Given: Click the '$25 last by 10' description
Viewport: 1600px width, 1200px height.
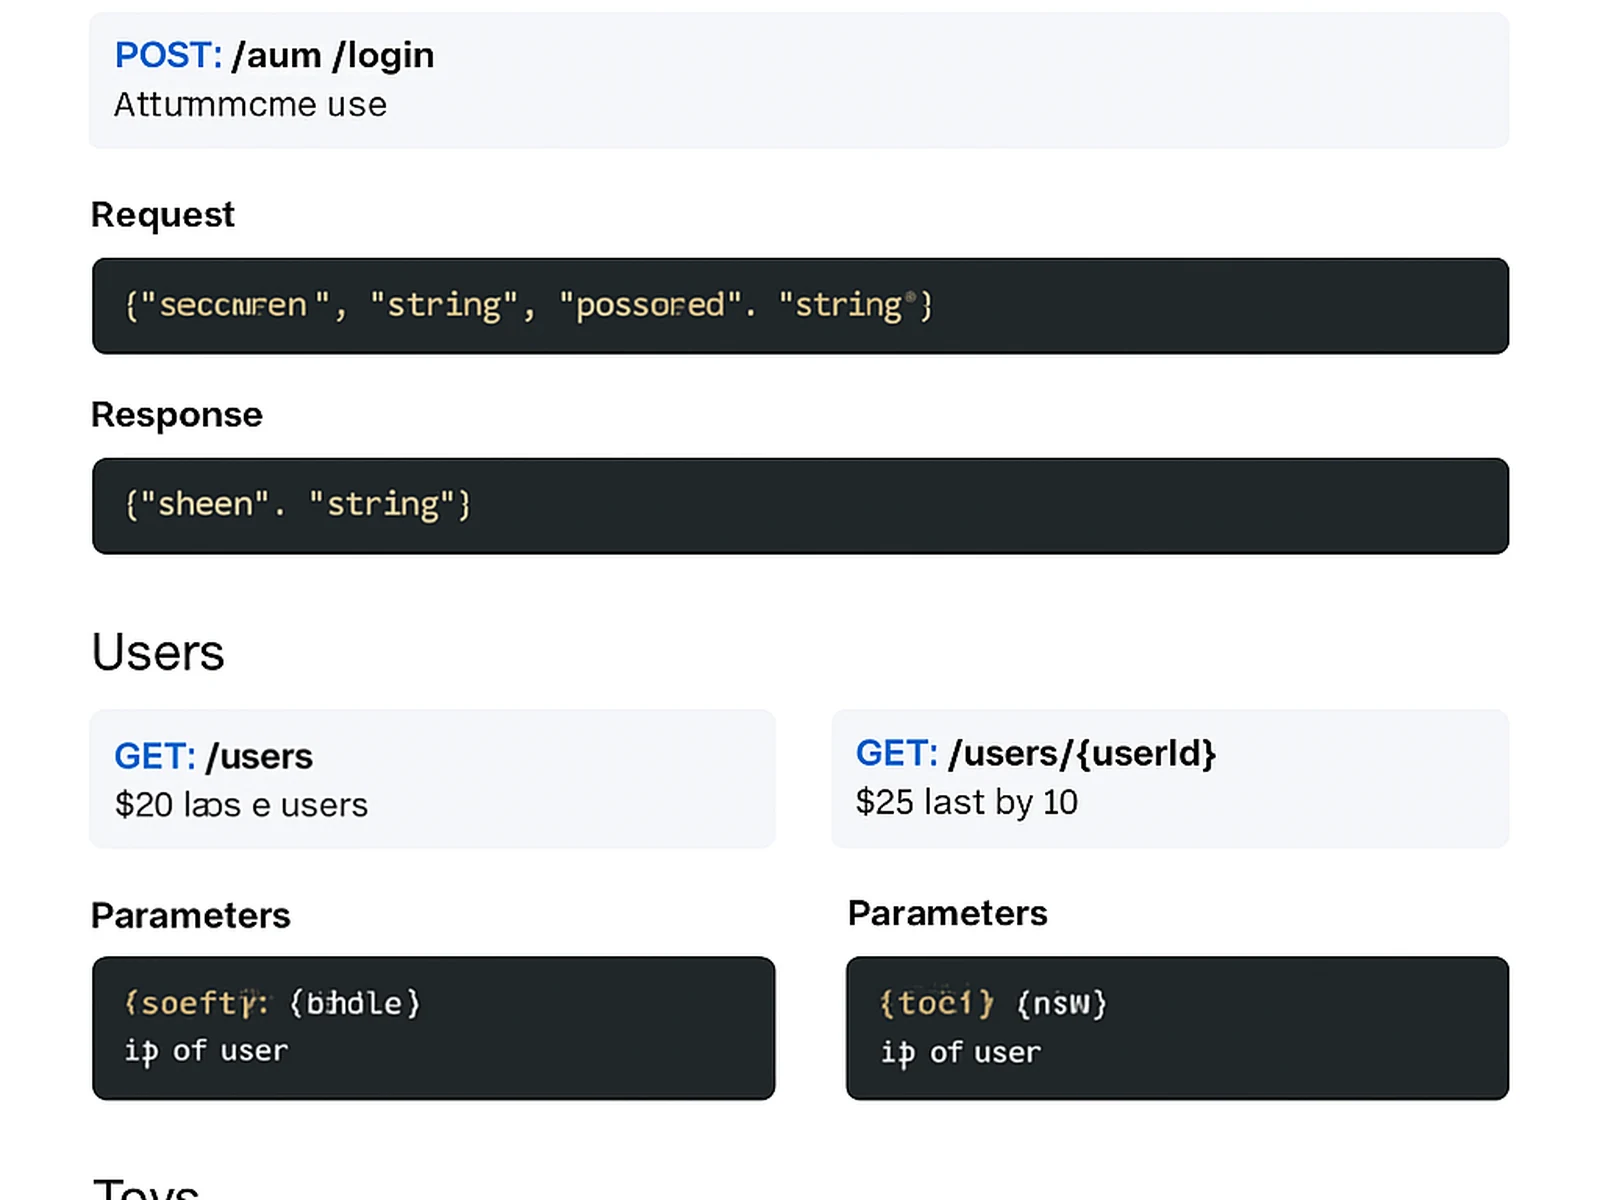Looking at the screenshot, I should (x=967, y=802).
